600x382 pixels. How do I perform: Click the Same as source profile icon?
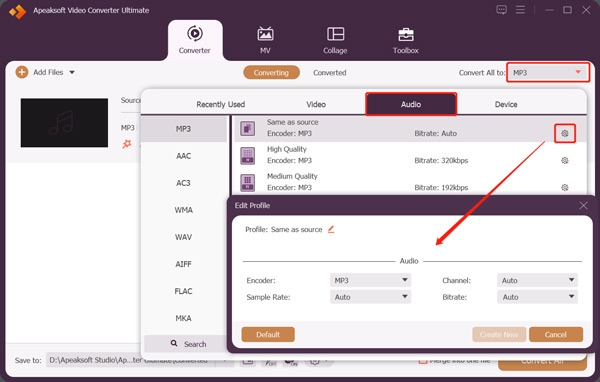click(248, 128)
